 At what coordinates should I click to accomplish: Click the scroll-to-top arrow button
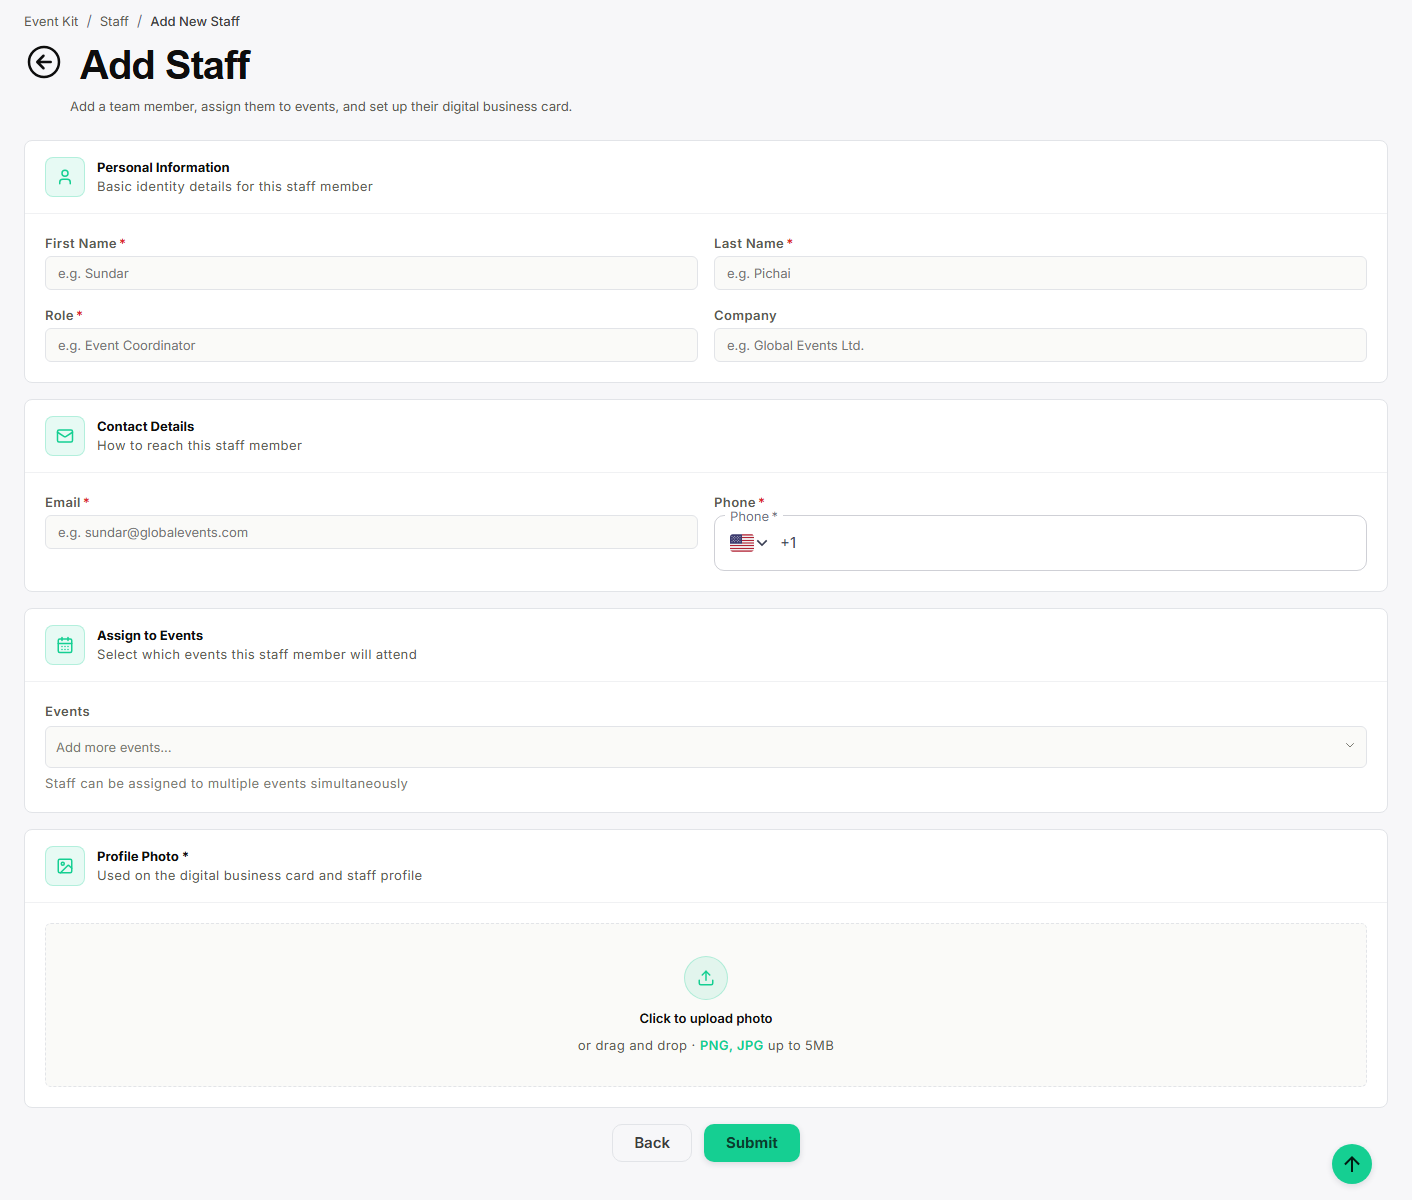[1352, 1164]
